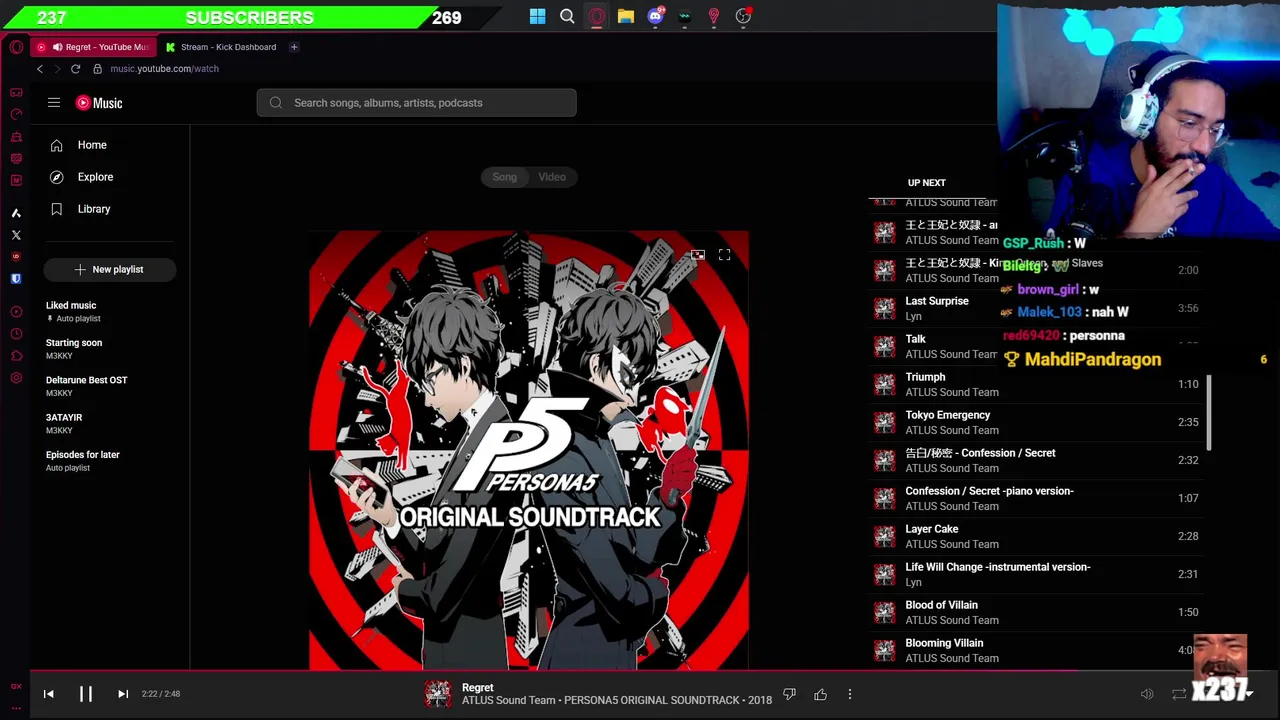This screenshot has height=720, width=1280.
Task: Play Blood of Villain from queue
Action: (1035, 612)
